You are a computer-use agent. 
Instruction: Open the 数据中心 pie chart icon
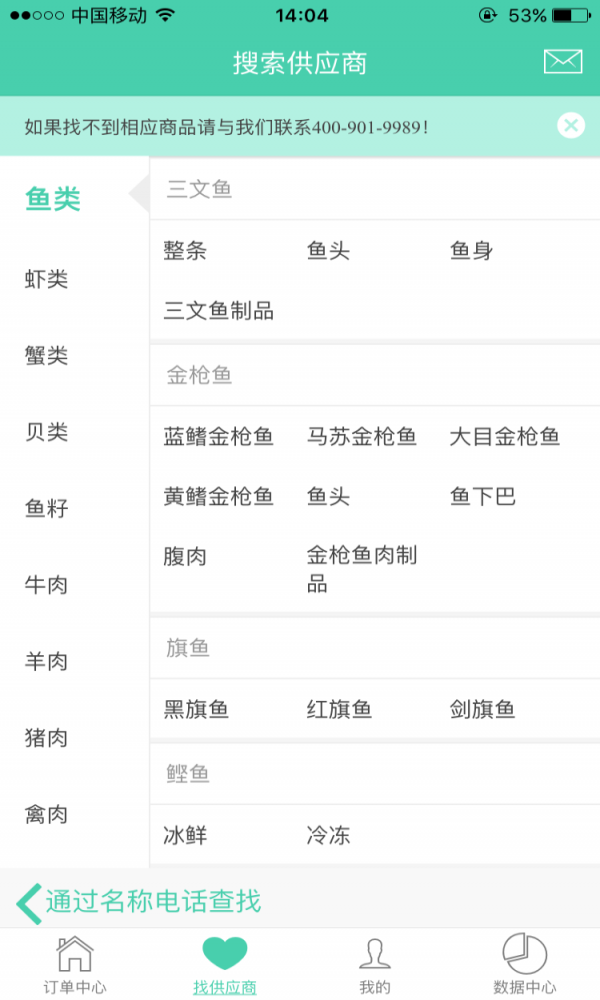click(x=524, y=953)
